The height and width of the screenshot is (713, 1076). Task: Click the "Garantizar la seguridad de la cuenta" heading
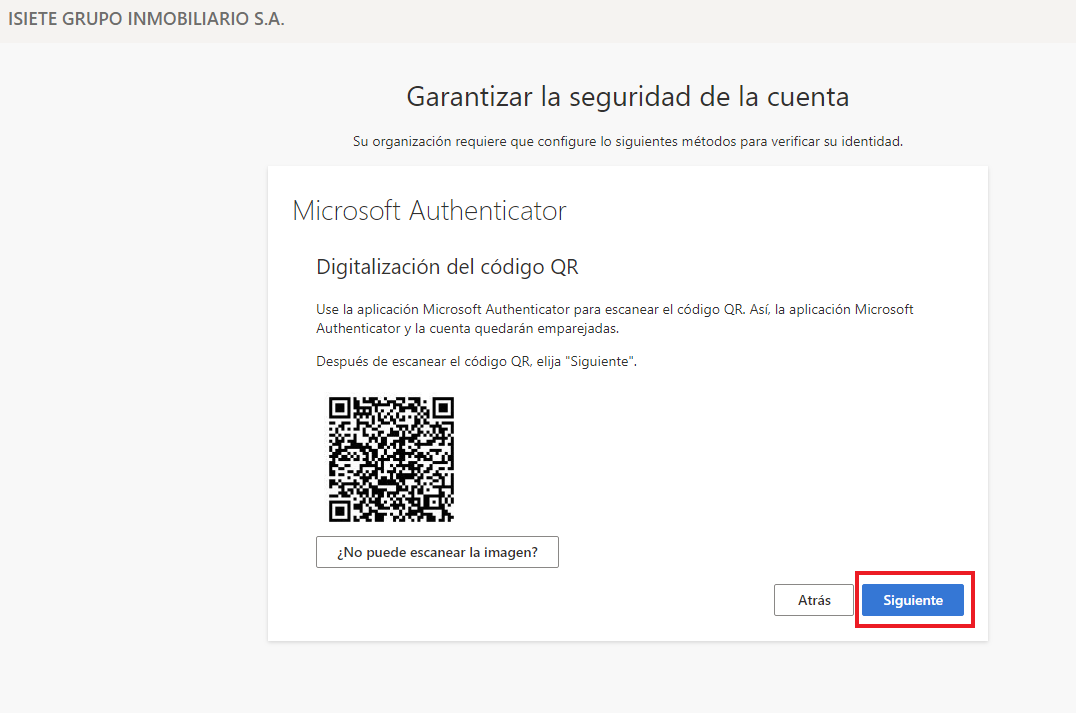pos(628,97)
